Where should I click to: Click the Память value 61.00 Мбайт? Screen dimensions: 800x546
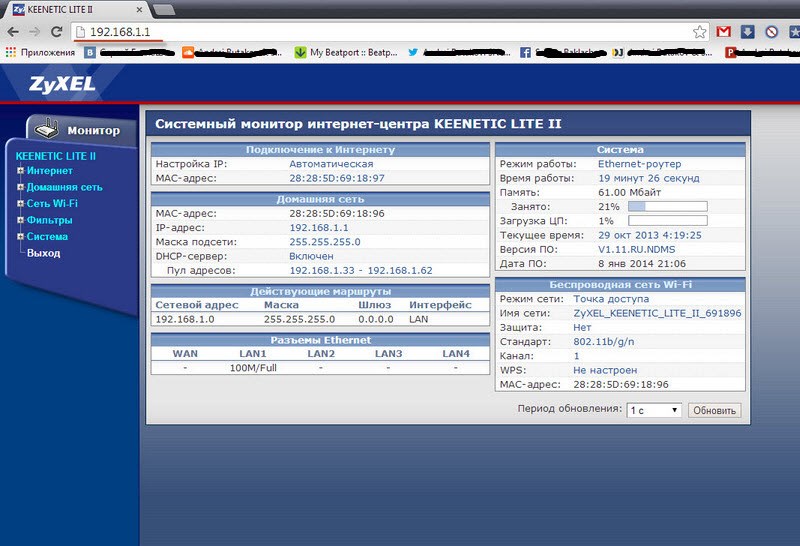pyautogui.click(x=630, y=192)
